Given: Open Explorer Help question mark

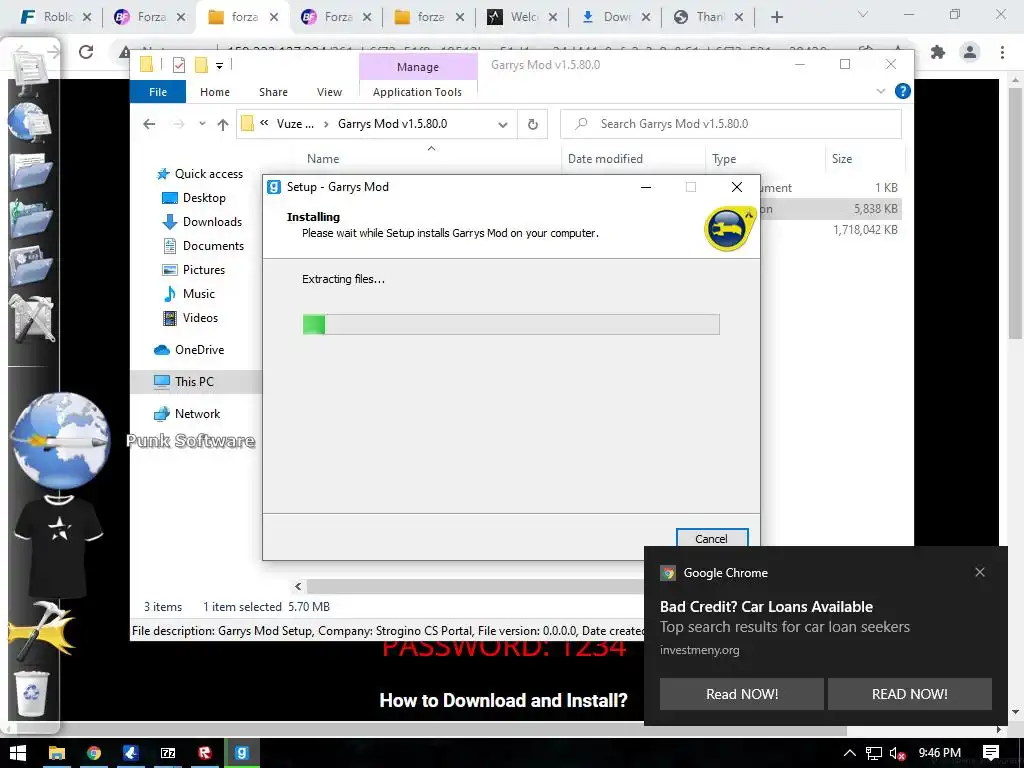Looking at the screenshot, I should click(x=903, y=91).
